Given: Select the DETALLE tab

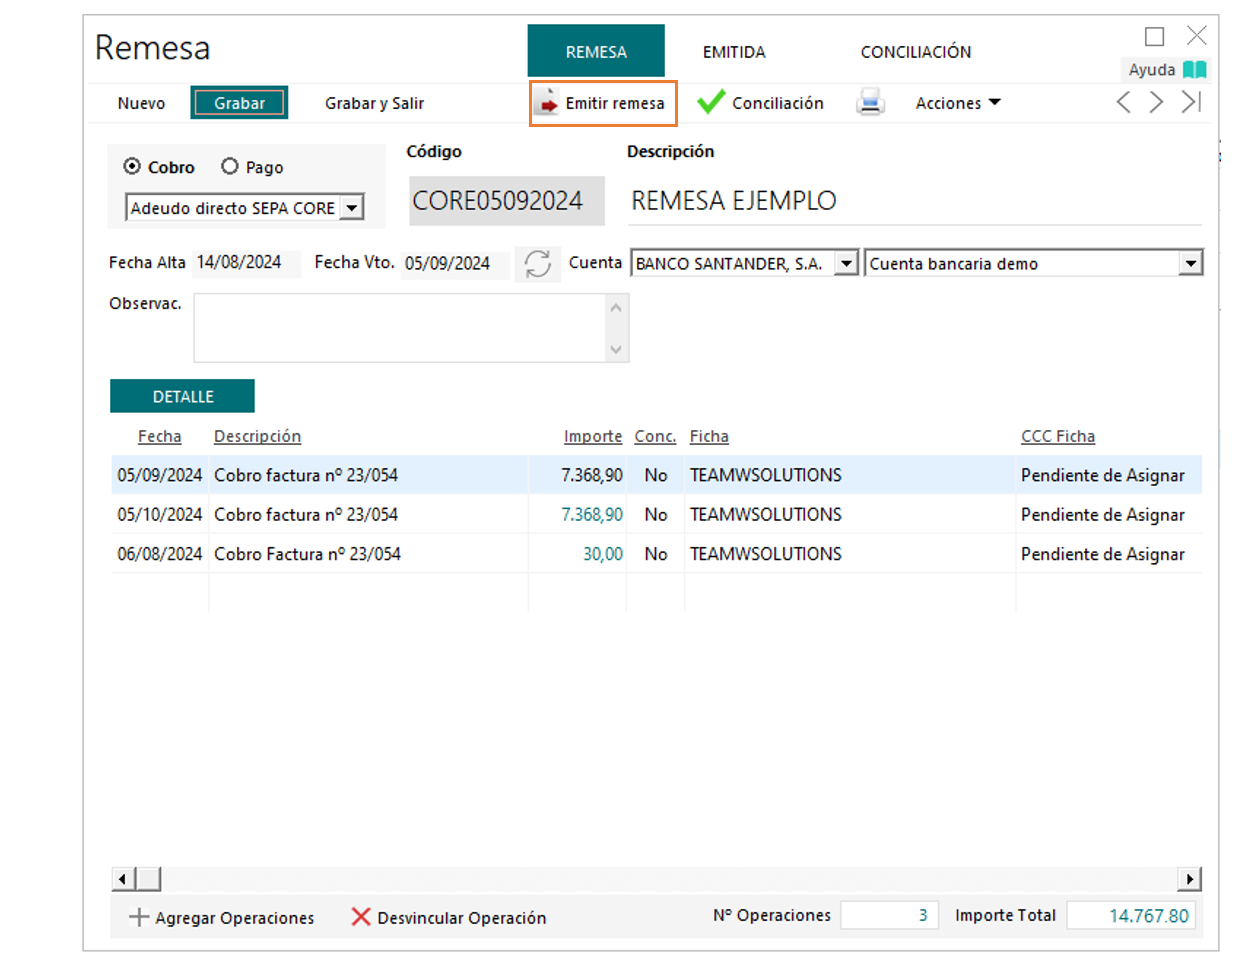Looking at the screenshot, I should (182, 396).
